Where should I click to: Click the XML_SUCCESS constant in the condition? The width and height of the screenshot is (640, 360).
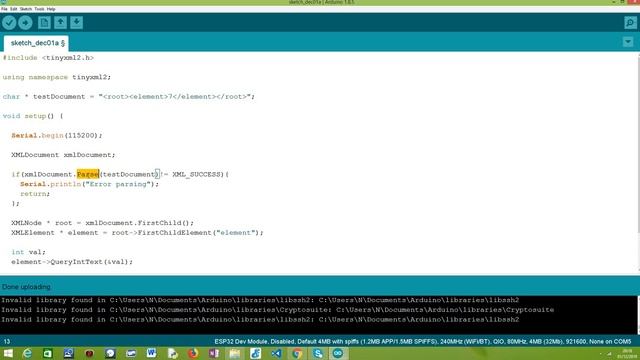196,174
